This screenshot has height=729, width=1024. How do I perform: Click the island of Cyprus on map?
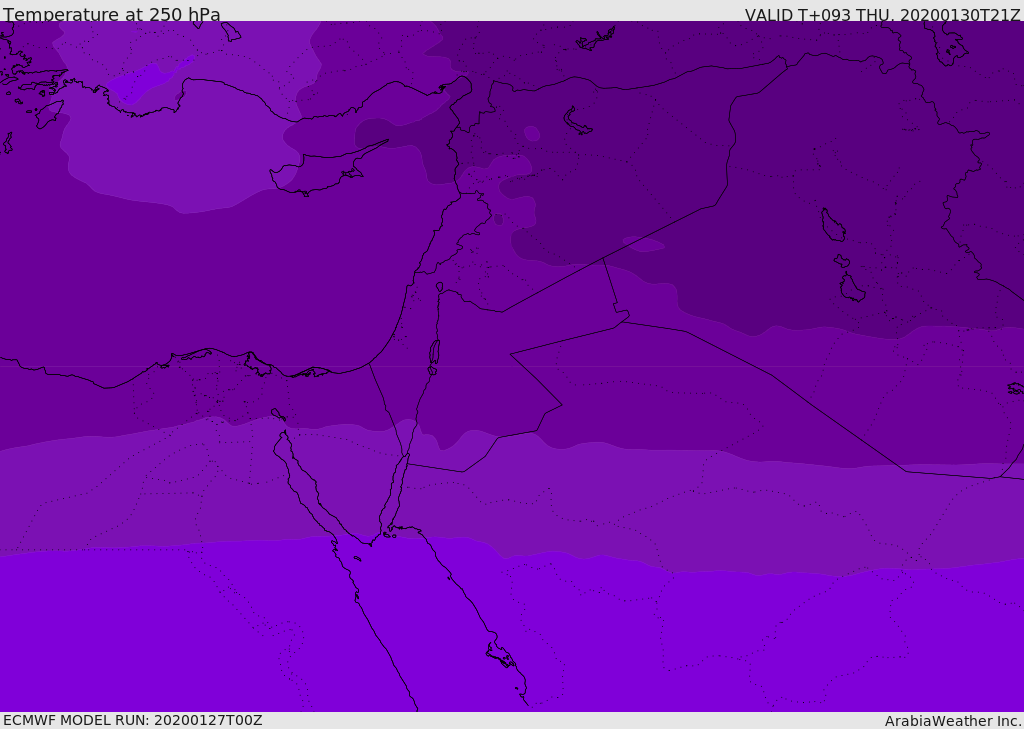click(x=320, y=171)
